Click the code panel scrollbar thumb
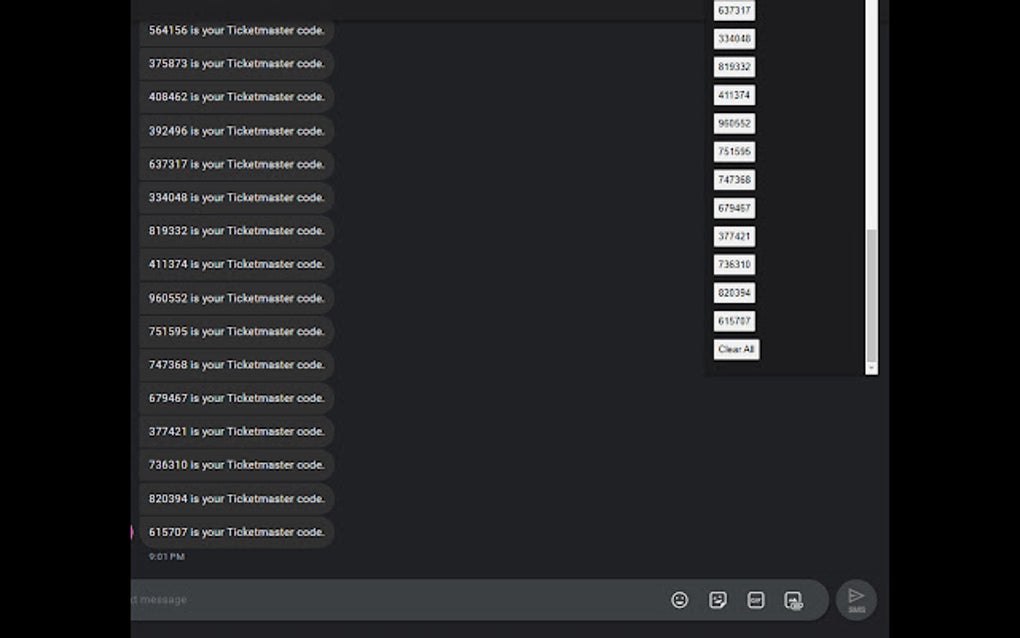This screenshot has width=1020, height=638. (872, 295)
